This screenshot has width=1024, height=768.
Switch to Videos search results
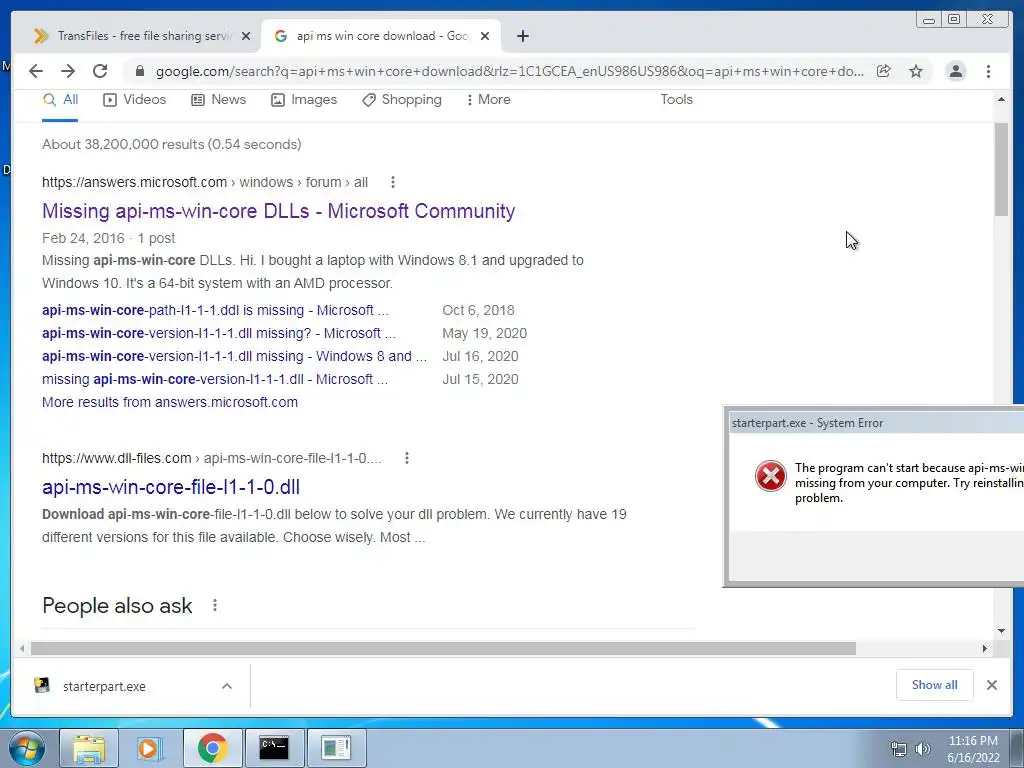[x=135, y=100]
